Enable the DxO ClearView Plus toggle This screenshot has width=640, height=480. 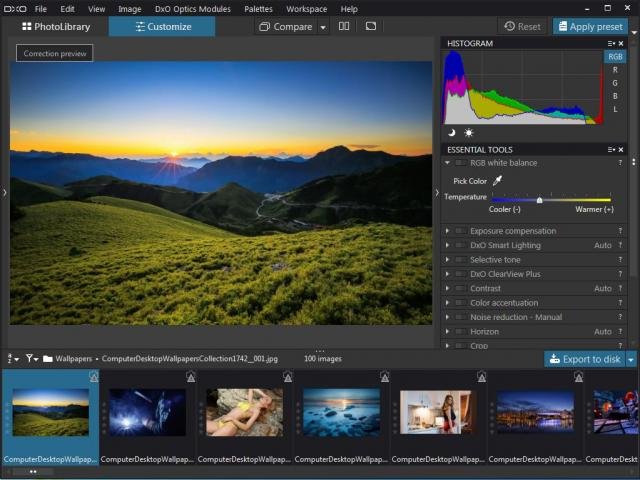[x=460, y=274]
